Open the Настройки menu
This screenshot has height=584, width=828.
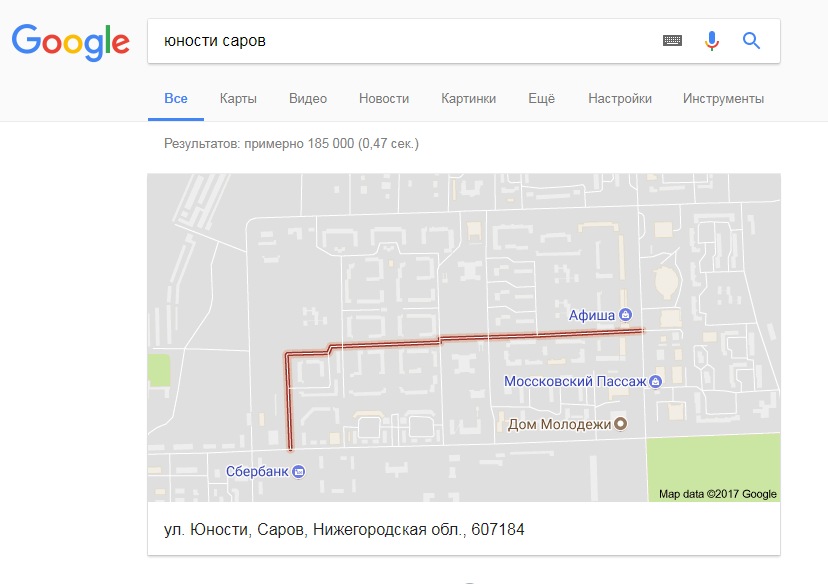click(619, 99)
